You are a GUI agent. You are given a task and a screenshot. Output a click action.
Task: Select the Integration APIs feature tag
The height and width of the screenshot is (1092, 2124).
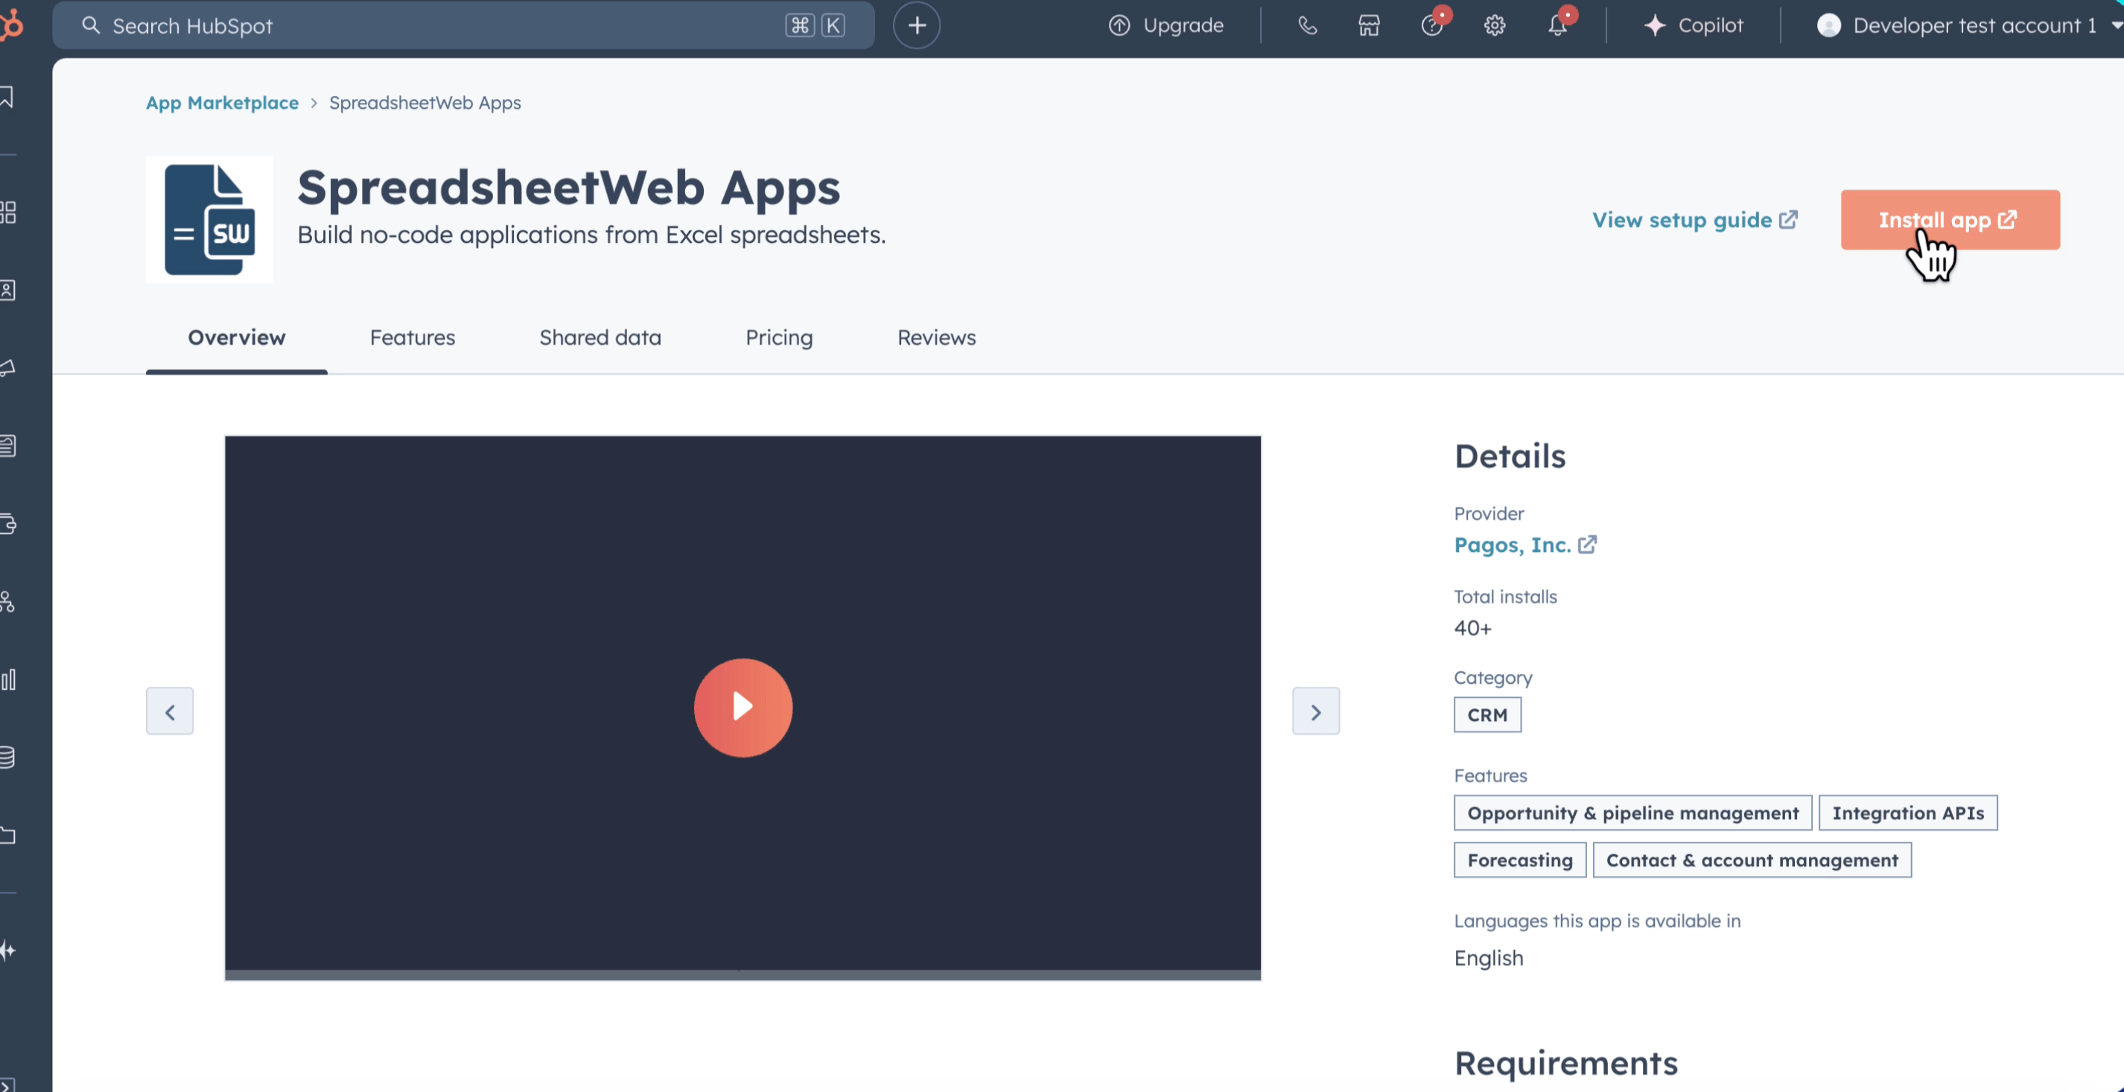click(x=1908, y=813)
